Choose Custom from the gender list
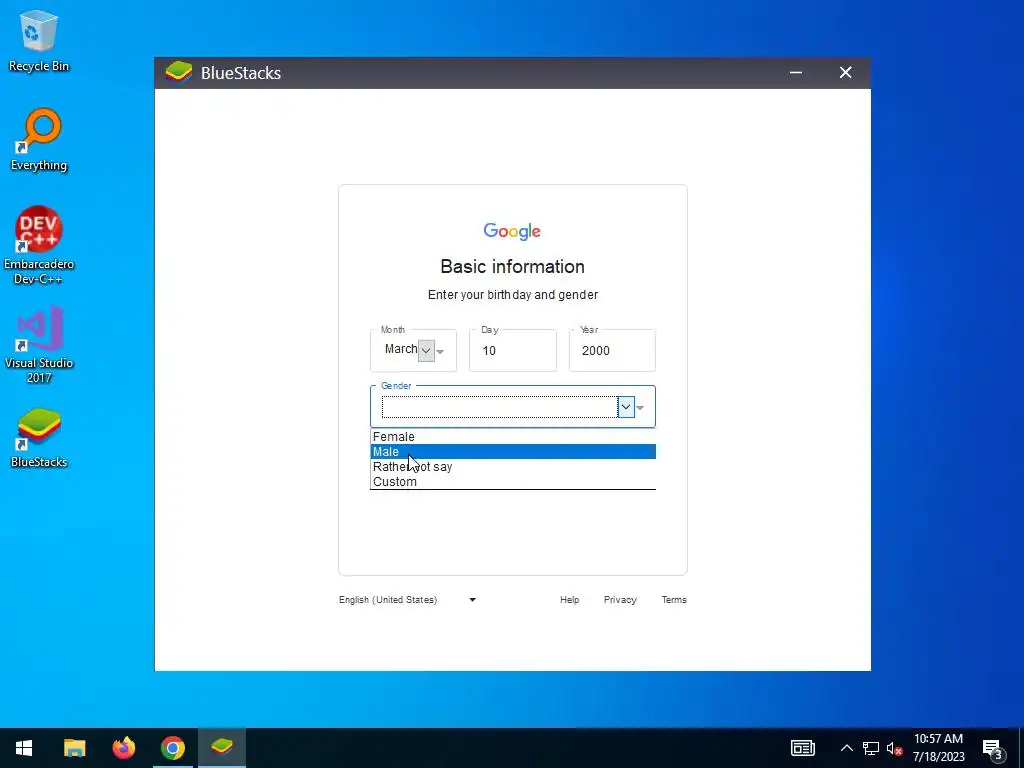The height and width of the screenshot is (768, 1024). (x=513, y=481)
